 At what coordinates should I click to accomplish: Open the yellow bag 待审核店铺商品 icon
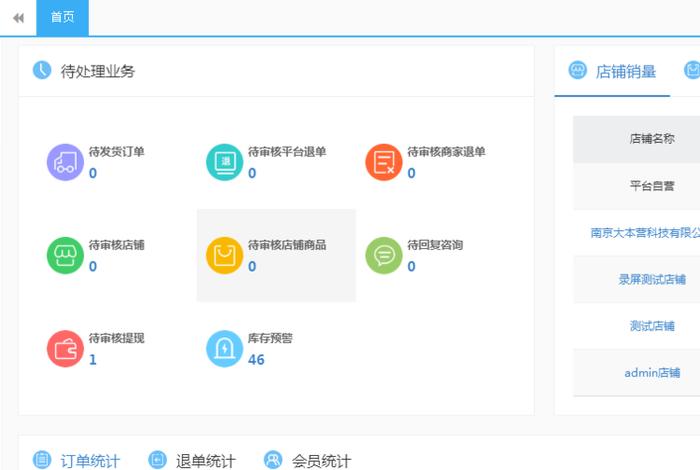tap(225, 255)
